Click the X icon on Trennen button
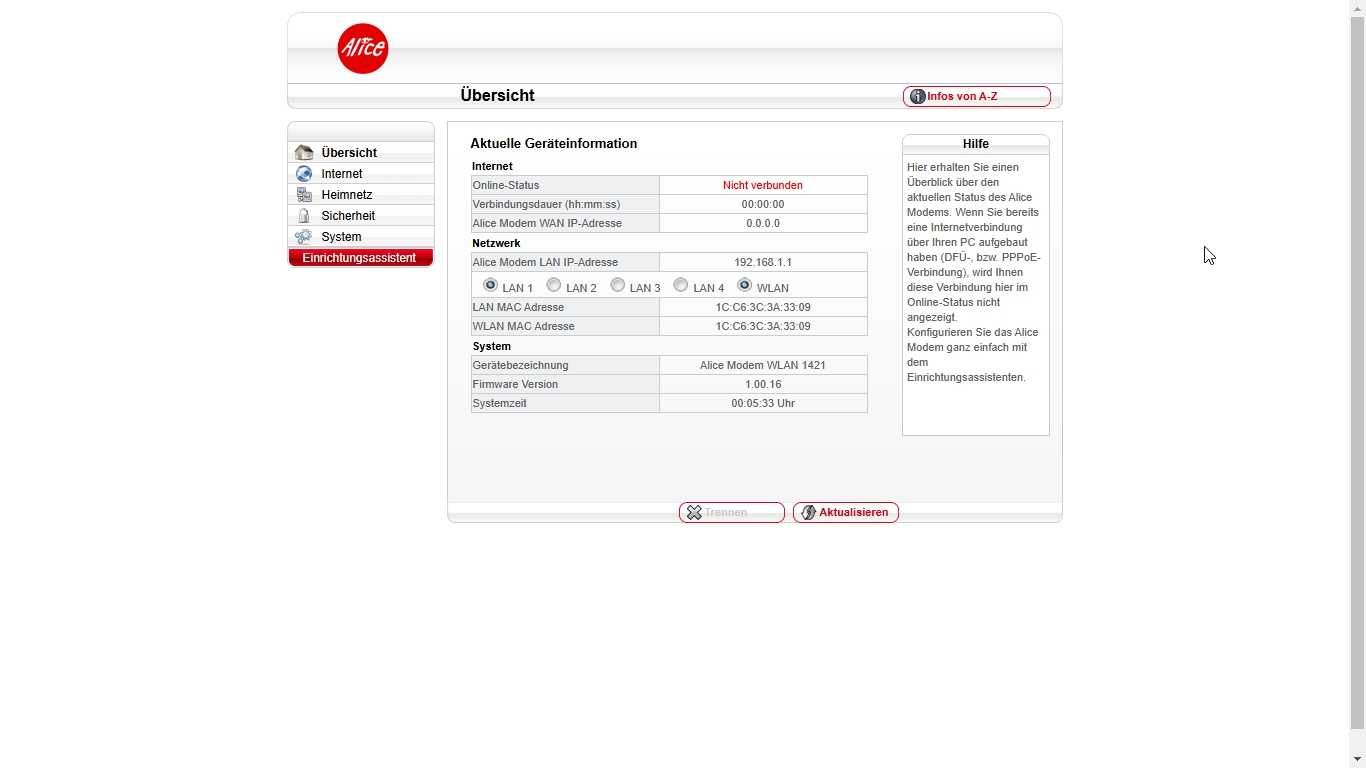Viewport: 1366px width, 768px height. click(694, 512)
